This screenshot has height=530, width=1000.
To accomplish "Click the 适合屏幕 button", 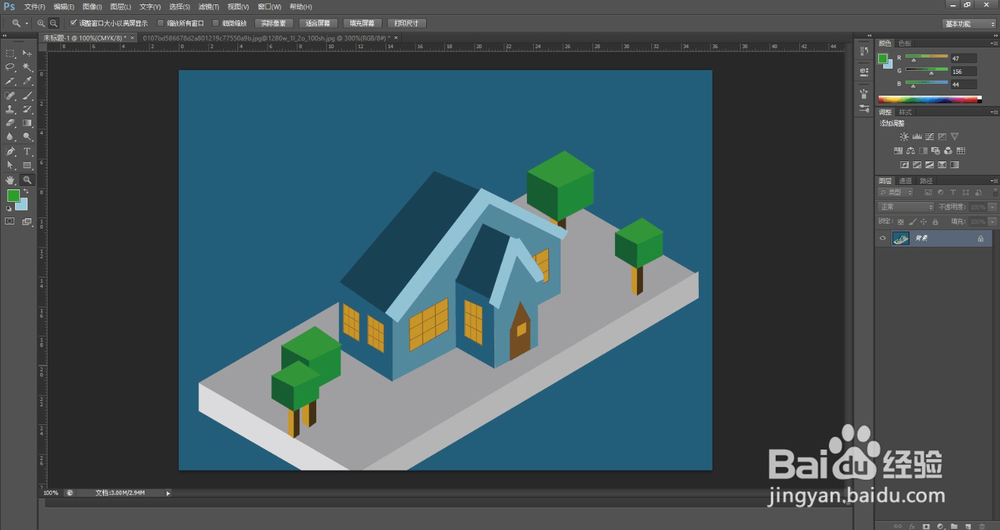I will (x=320, y=22).
